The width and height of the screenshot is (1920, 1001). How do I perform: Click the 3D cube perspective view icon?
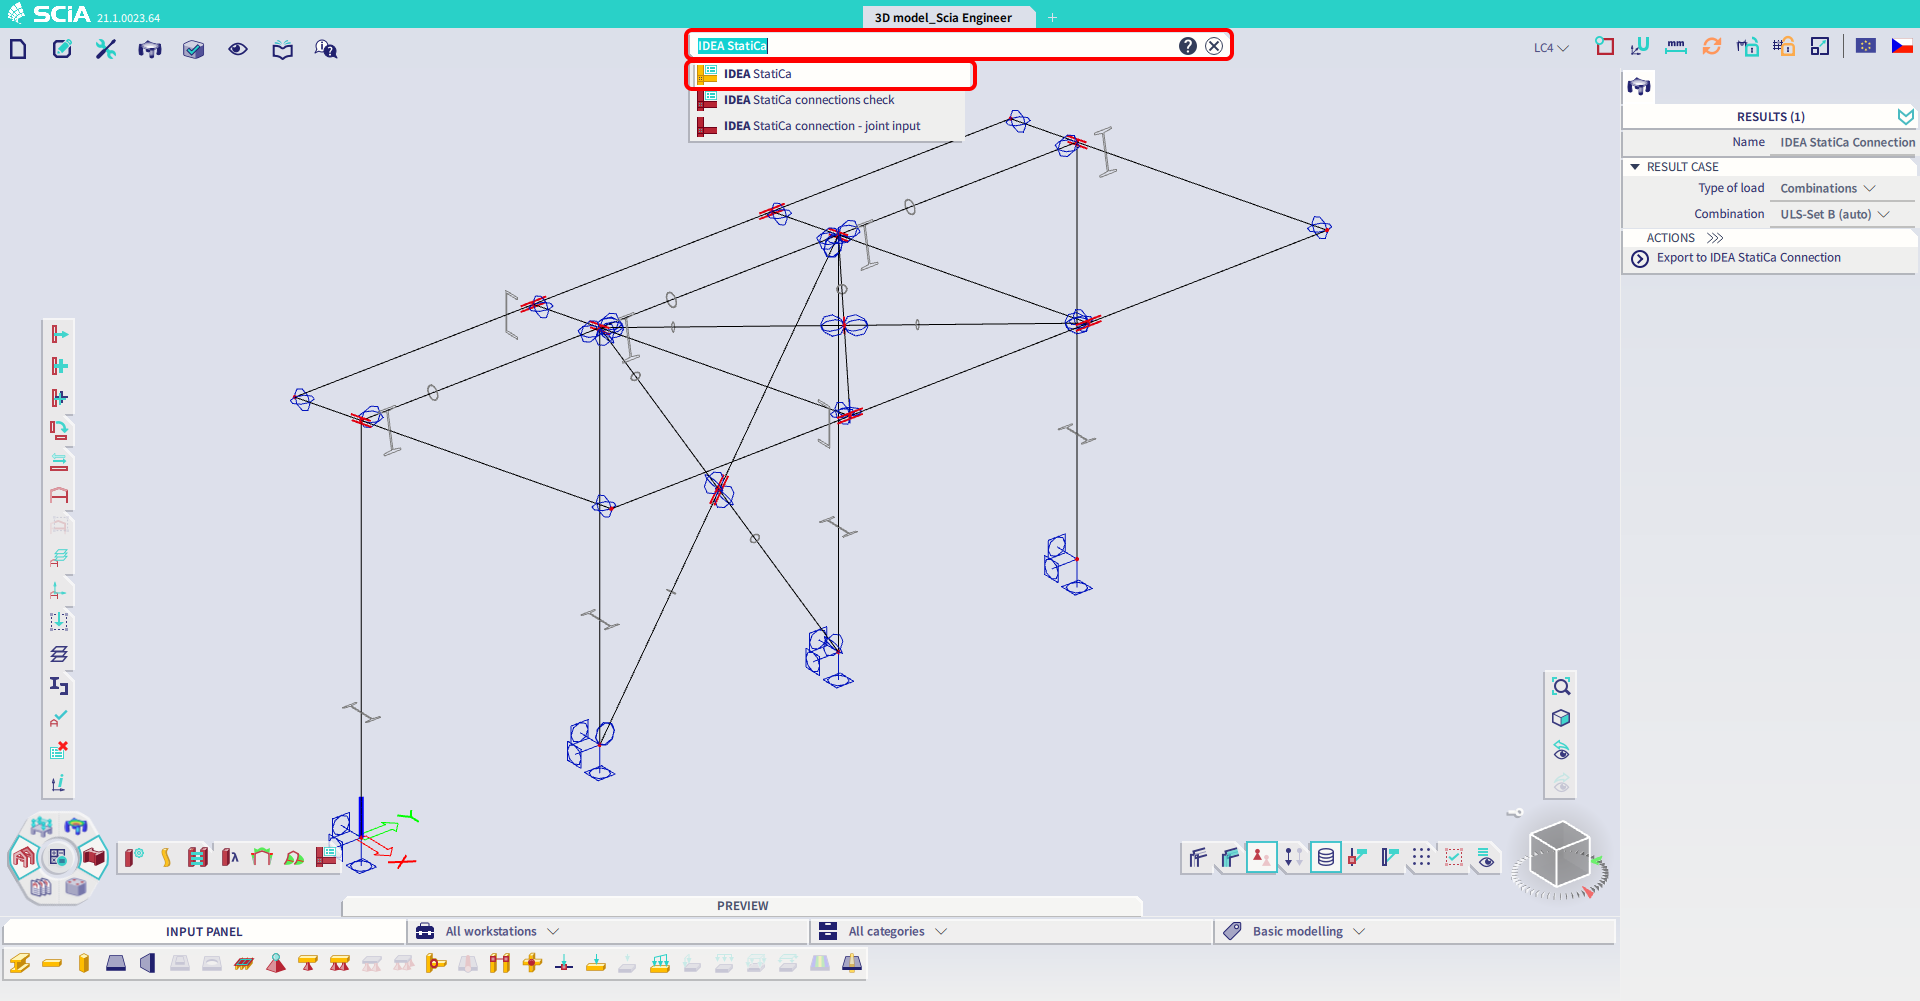1561,718
